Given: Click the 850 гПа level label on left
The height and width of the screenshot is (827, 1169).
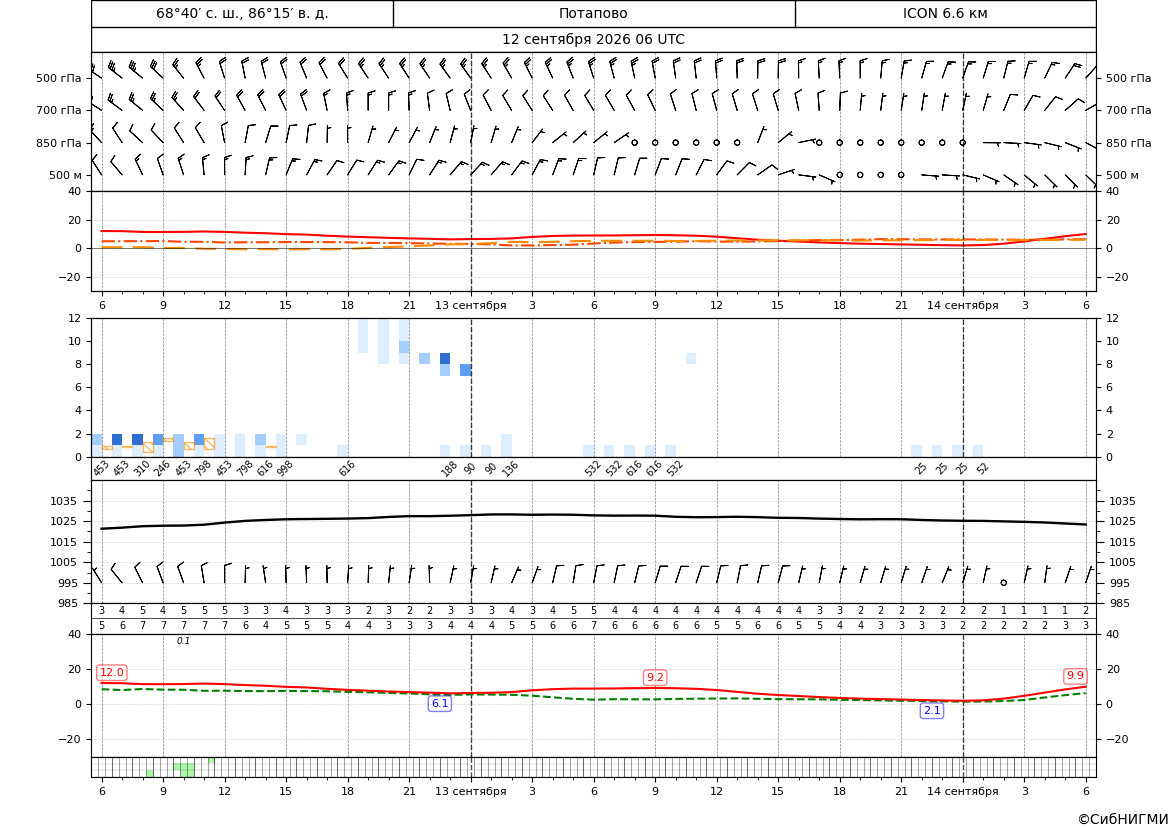Looking at the screenshot, I should (x=59, y=143).
